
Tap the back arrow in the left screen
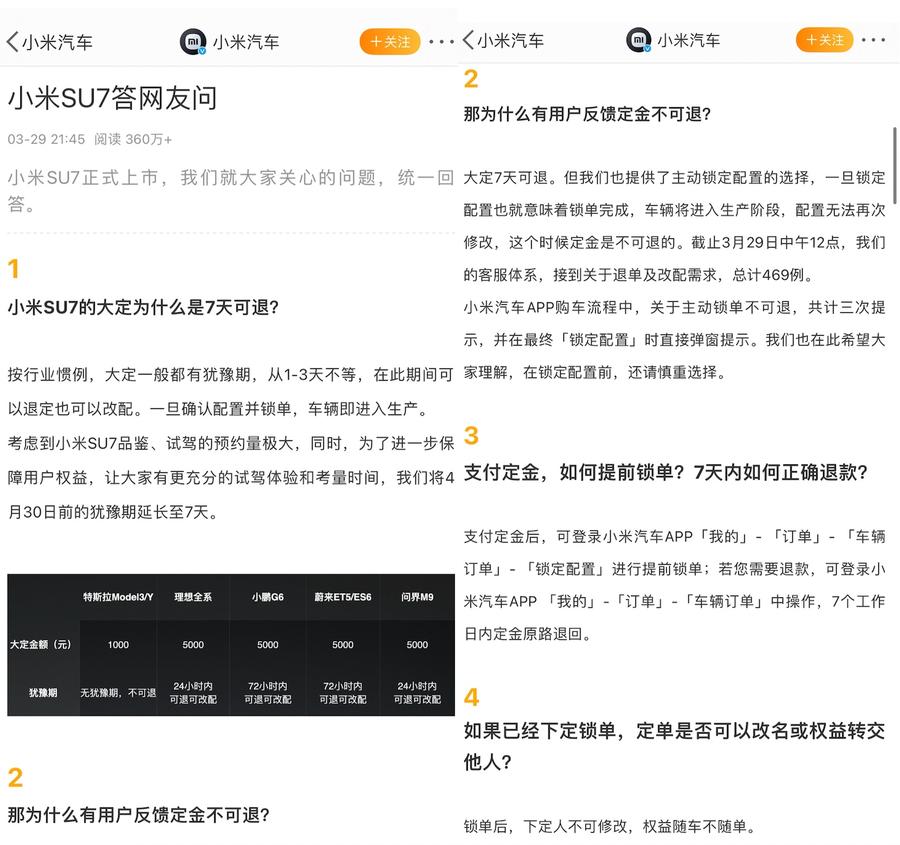13,42
